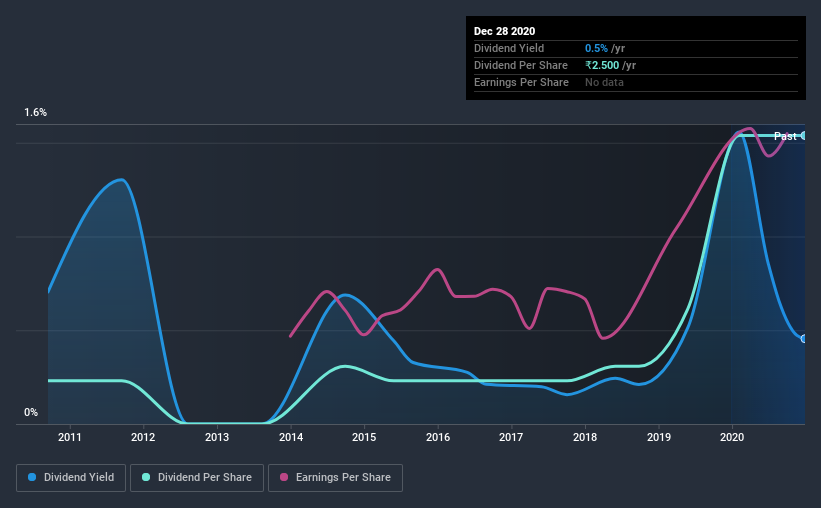821x508 pixels.
Task: Click the Past label on the chart
Action: coord(785,136)
